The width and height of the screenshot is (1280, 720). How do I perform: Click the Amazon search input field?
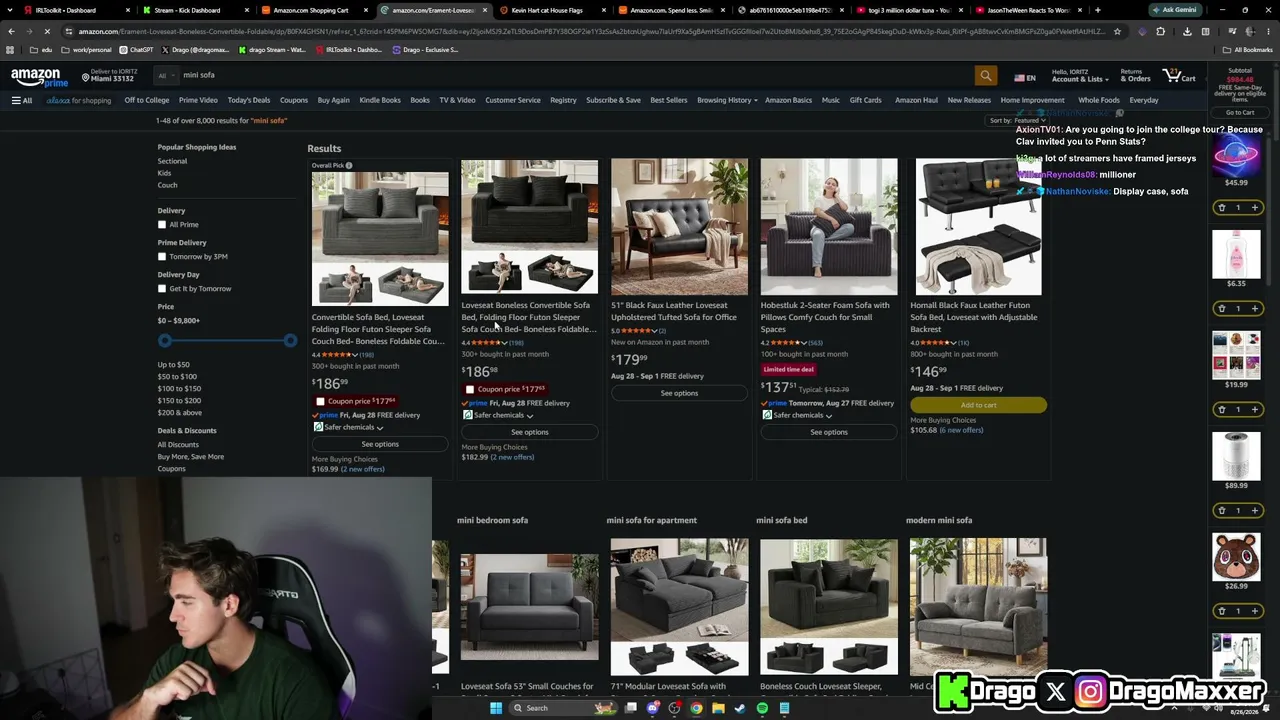click(575, 76)
